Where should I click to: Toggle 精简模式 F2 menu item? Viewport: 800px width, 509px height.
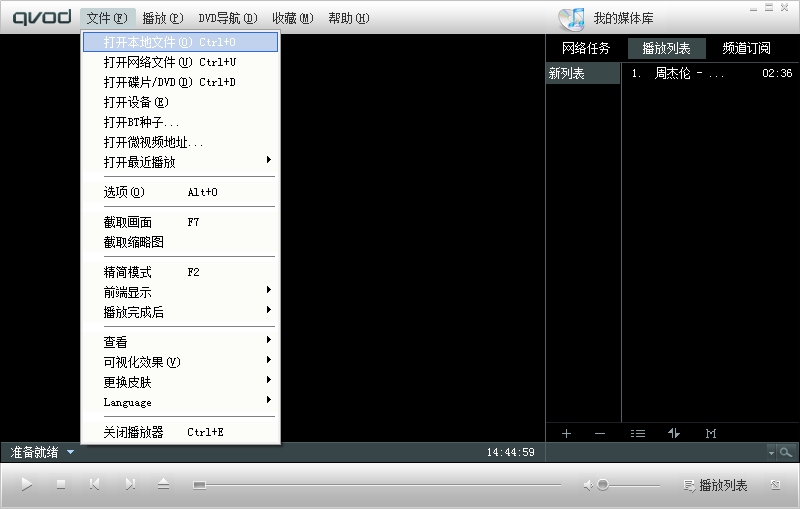point(181,272)
